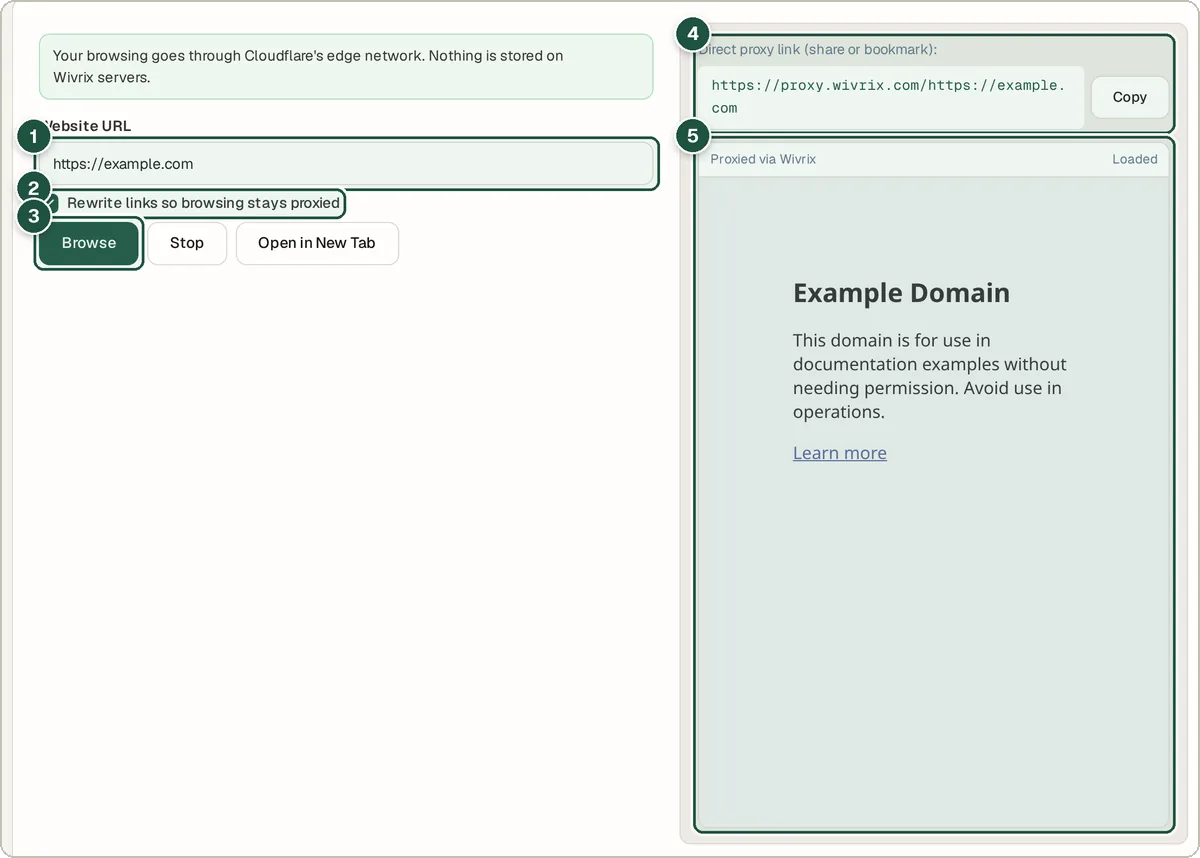Click the Stop button
This screenshot has height=858, width=1200.
click(187, 243)
